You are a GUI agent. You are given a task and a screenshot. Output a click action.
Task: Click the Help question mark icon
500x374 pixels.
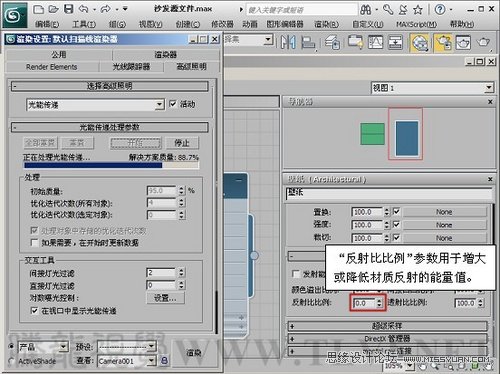coord(440,9)
